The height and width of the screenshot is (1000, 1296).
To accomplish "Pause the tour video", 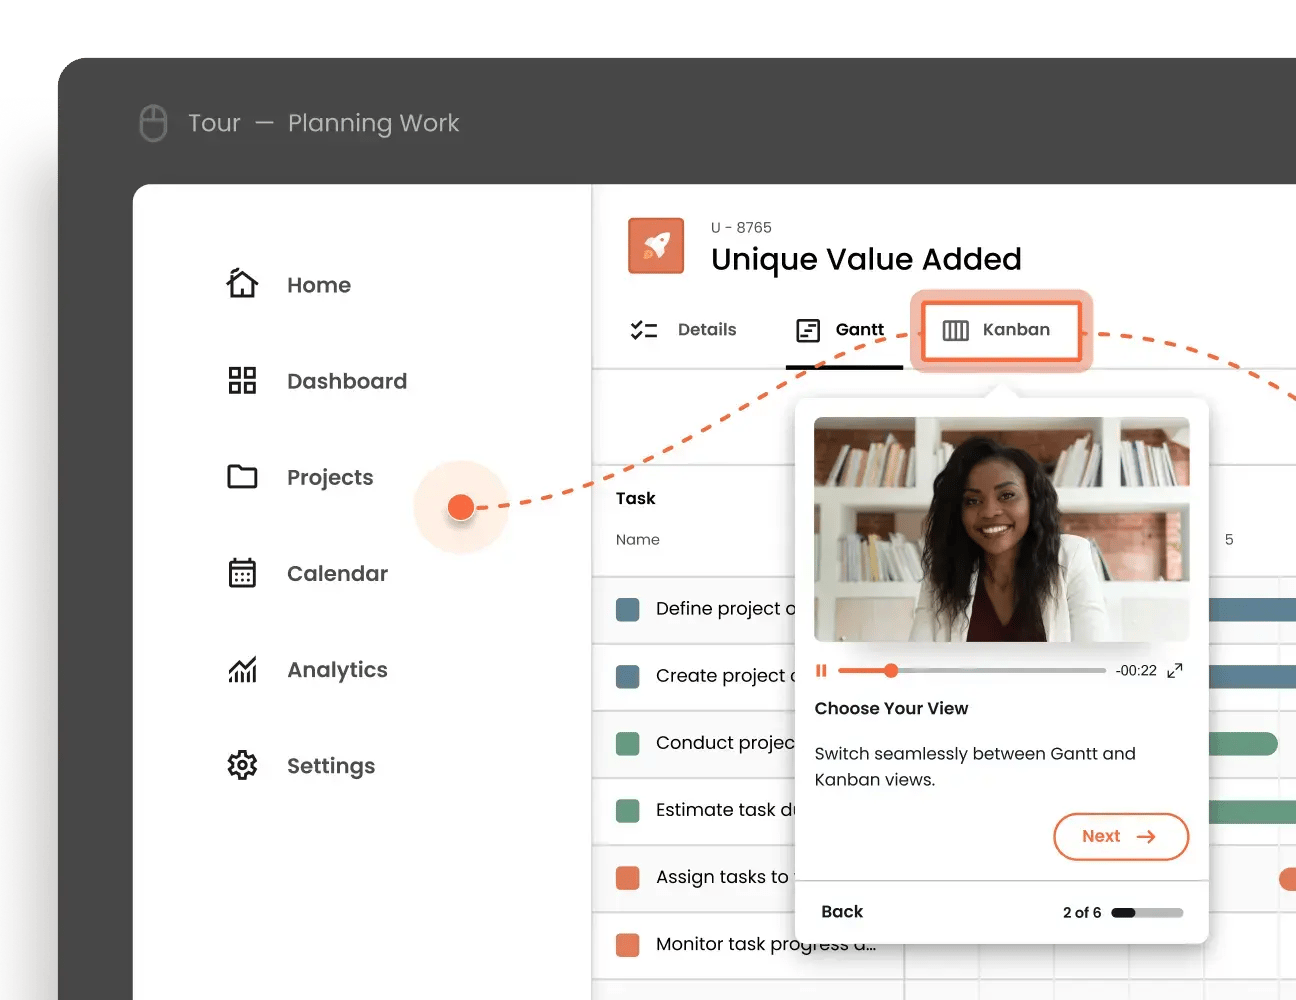I will tap(821, 671).
